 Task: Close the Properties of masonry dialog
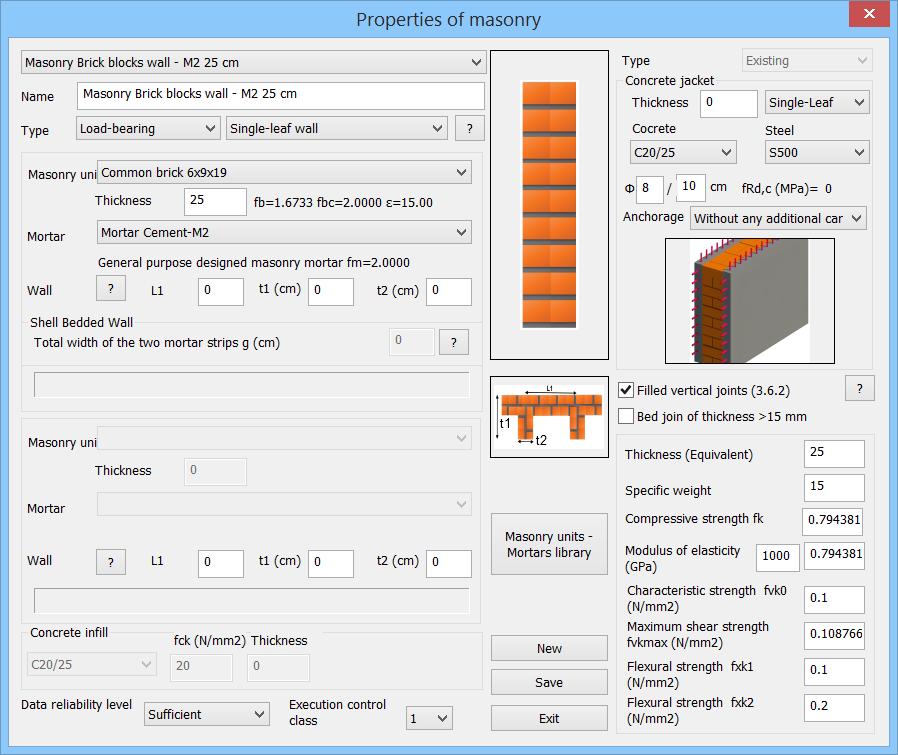point(869,14)
